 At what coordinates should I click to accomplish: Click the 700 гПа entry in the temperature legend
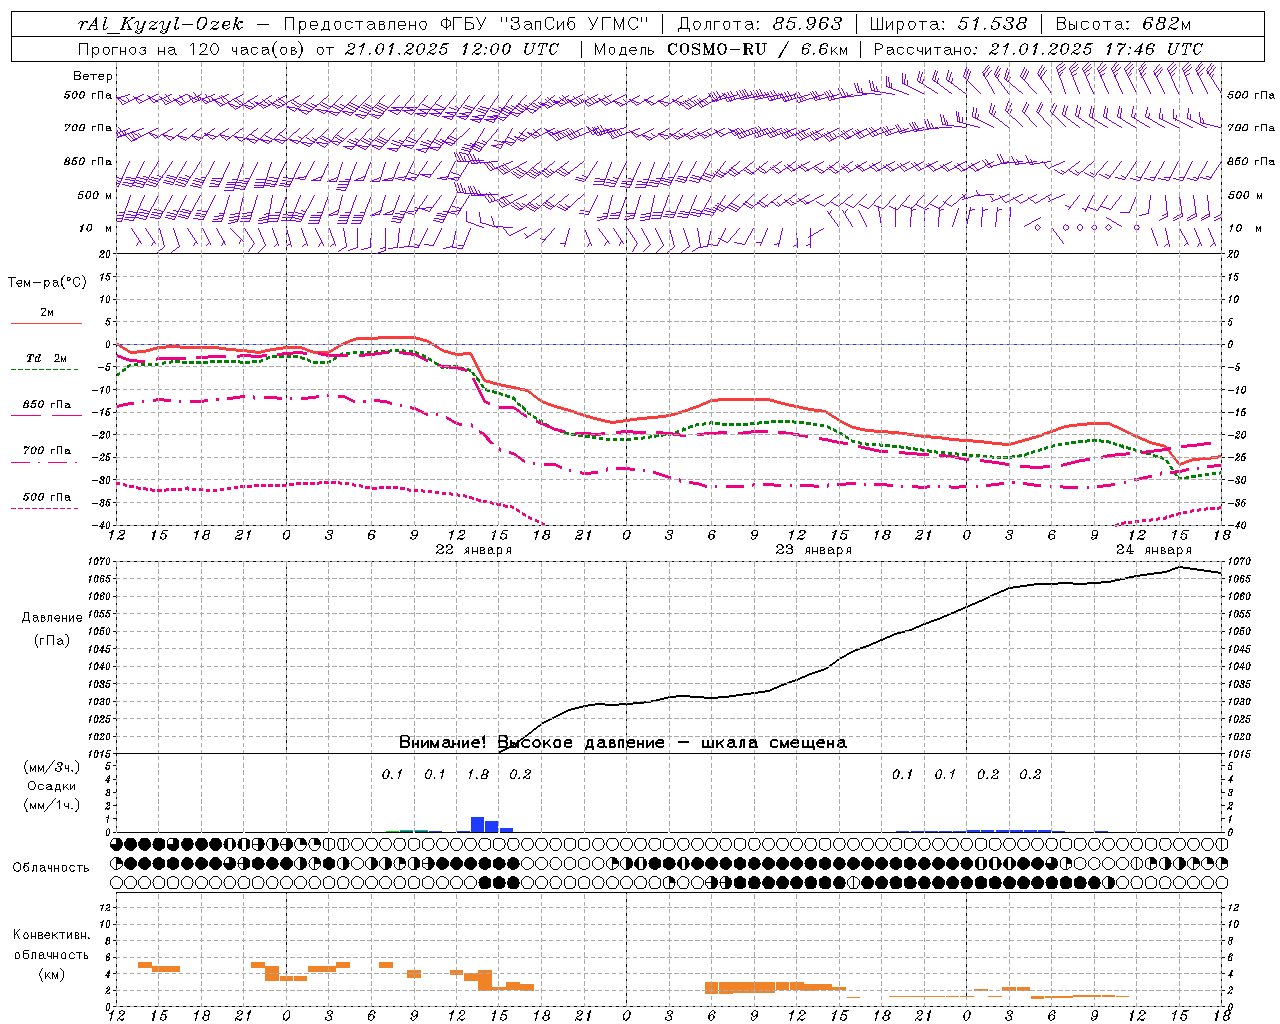tap(47, 451)
